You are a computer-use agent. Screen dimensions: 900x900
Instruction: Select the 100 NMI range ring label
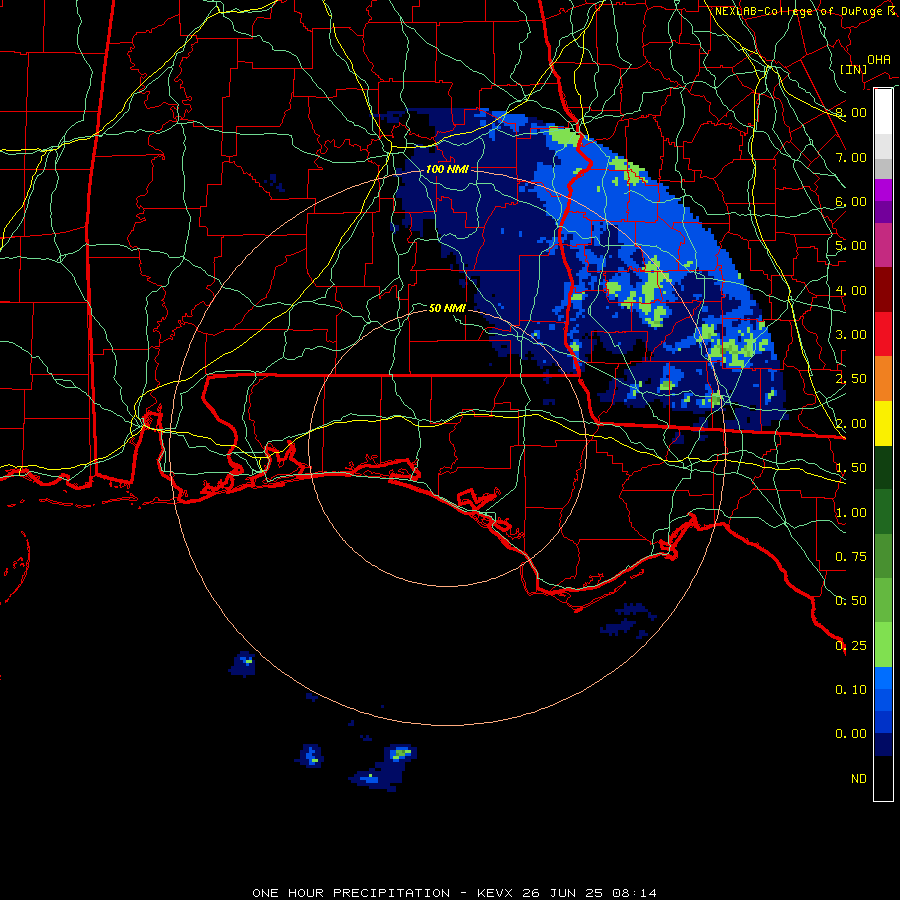447,169
